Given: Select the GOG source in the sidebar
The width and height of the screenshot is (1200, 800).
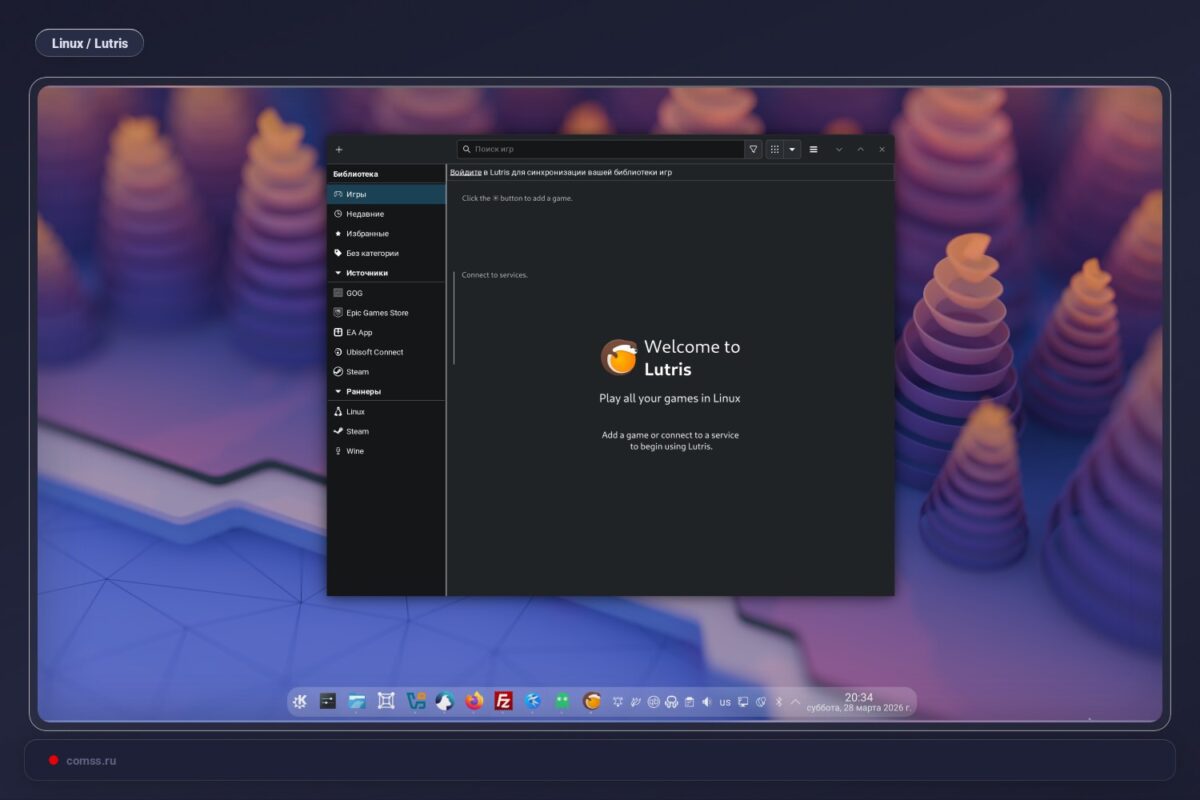Looking at the screenshot, I should click(352, 292).
